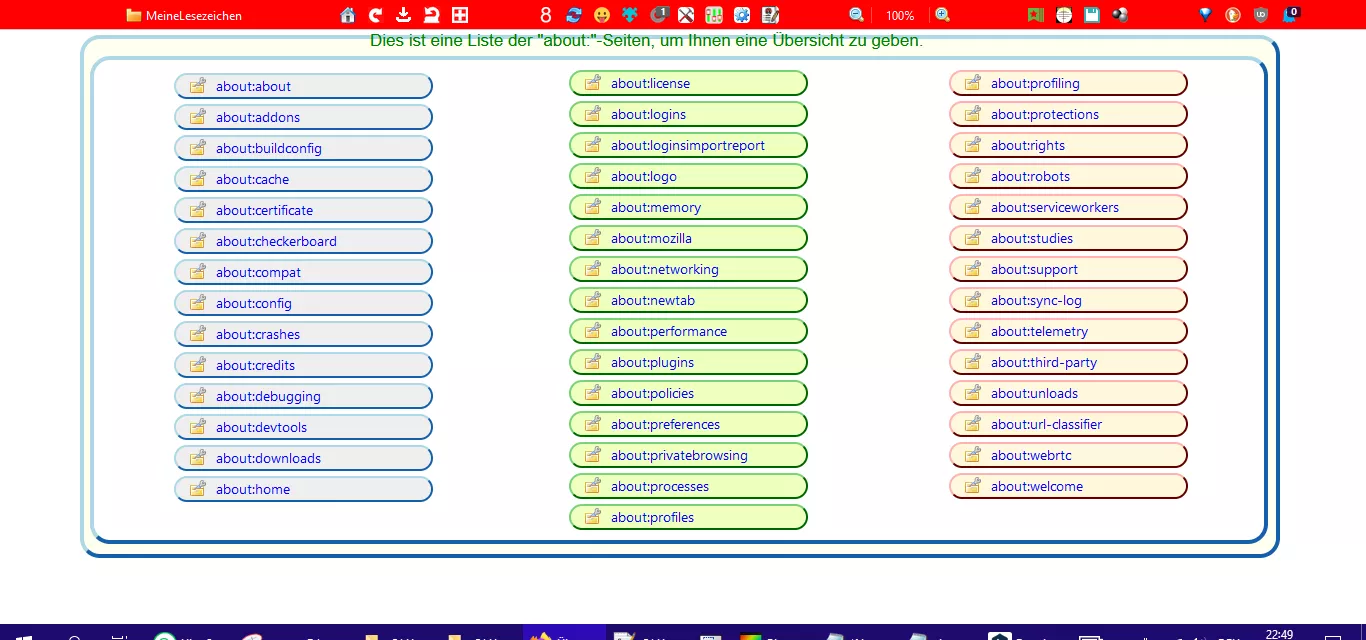Image resolution: width=1366 pixels, height=640 pixels.
Task: Click the white grid square icon
Action: tap(460, 15)
